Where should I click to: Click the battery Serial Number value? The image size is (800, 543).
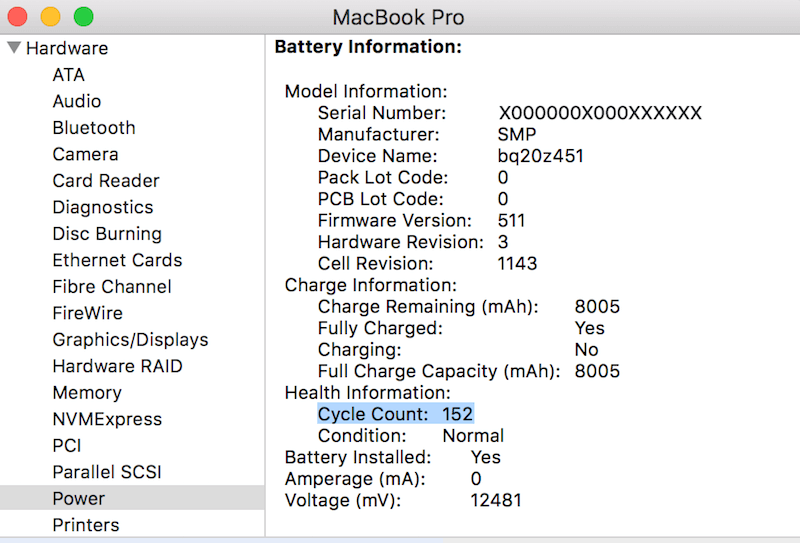tap(600, 113)
